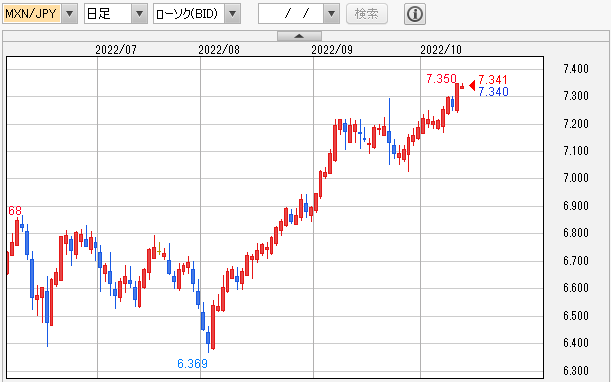Viewport: 611px width, 382px height.
Task: Open the chart information icon
Action: pyautogui.click(x=415, y=14)
